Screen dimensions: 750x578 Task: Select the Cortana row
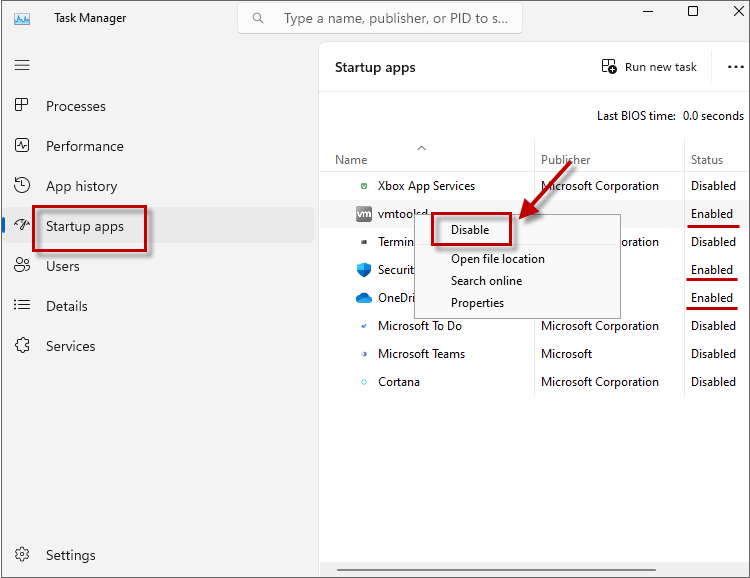pyautogui.click(x=534, y=382)
